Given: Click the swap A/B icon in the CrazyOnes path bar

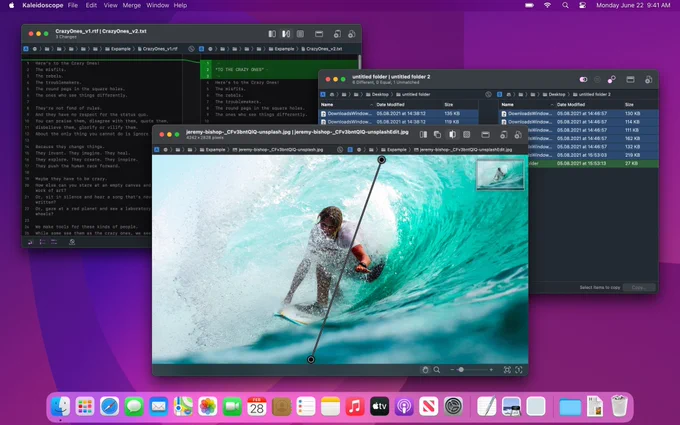Looking at the screenshot, I should 191,49.
